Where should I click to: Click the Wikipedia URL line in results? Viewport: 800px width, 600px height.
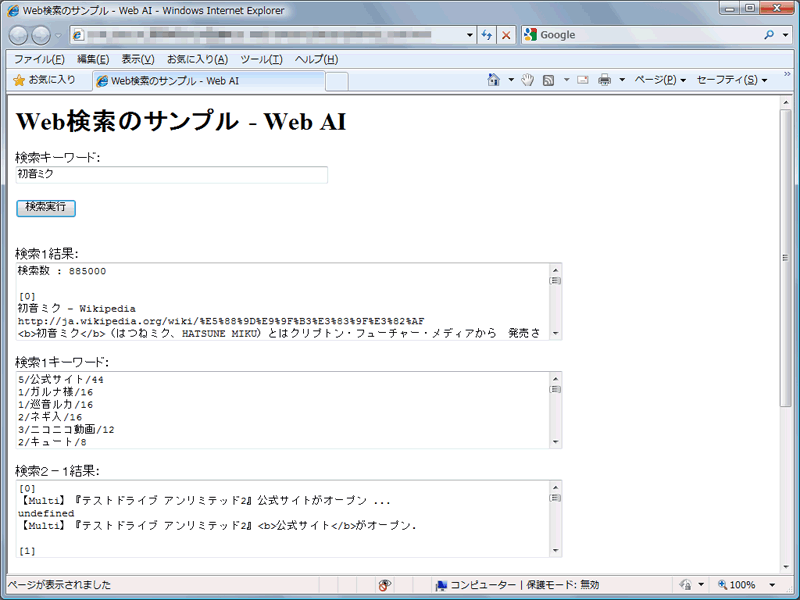pyautogui.click(x=221, y=321)
